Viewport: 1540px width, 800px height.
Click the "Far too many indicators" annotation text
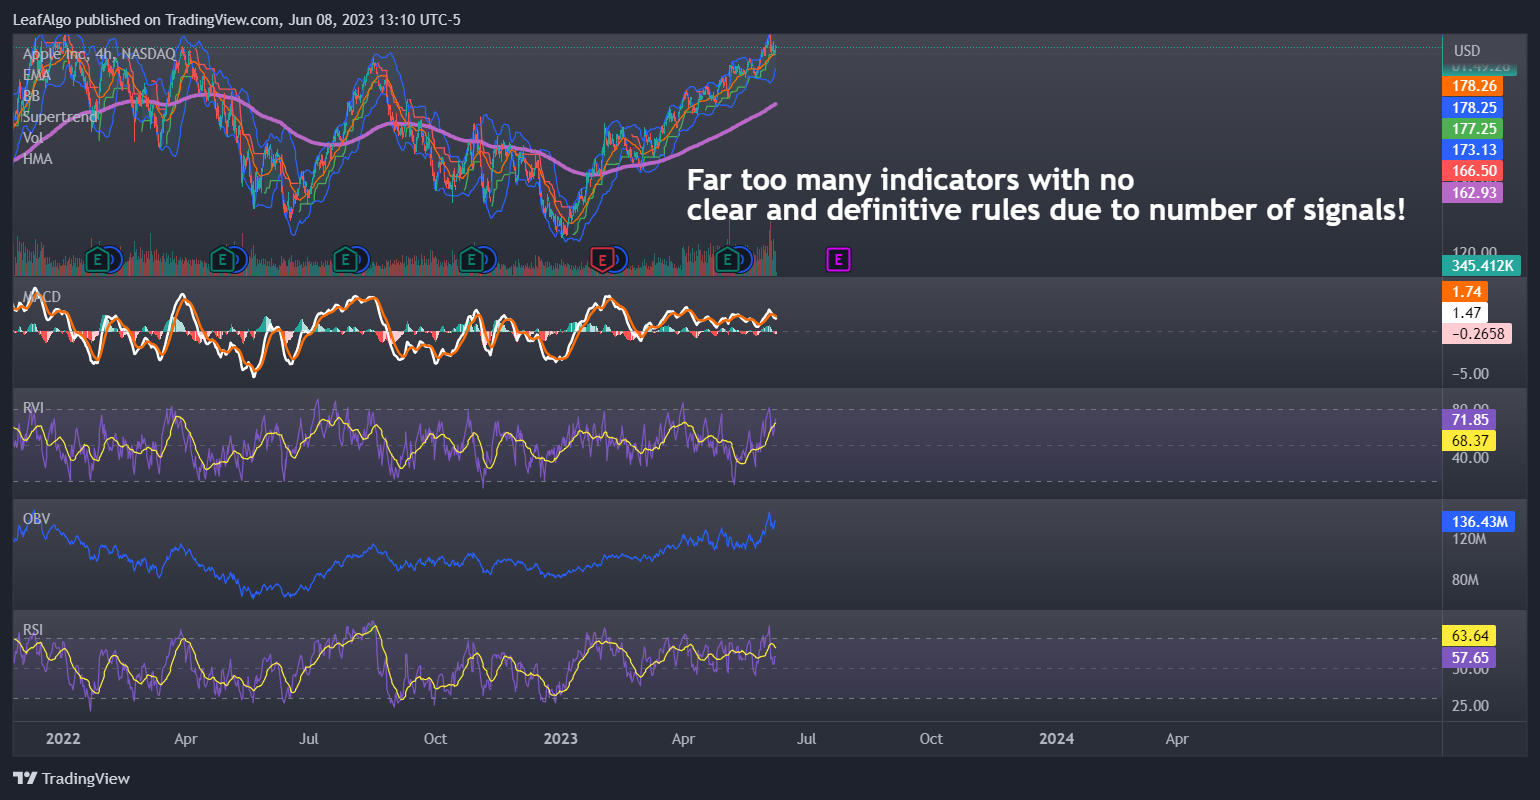(x=1046, y=195)
